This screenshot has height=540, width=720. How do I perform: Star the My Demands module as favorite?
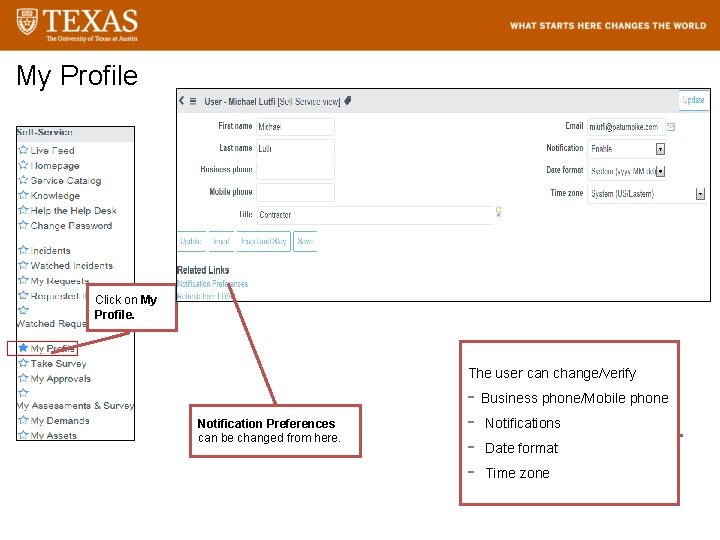23,420
